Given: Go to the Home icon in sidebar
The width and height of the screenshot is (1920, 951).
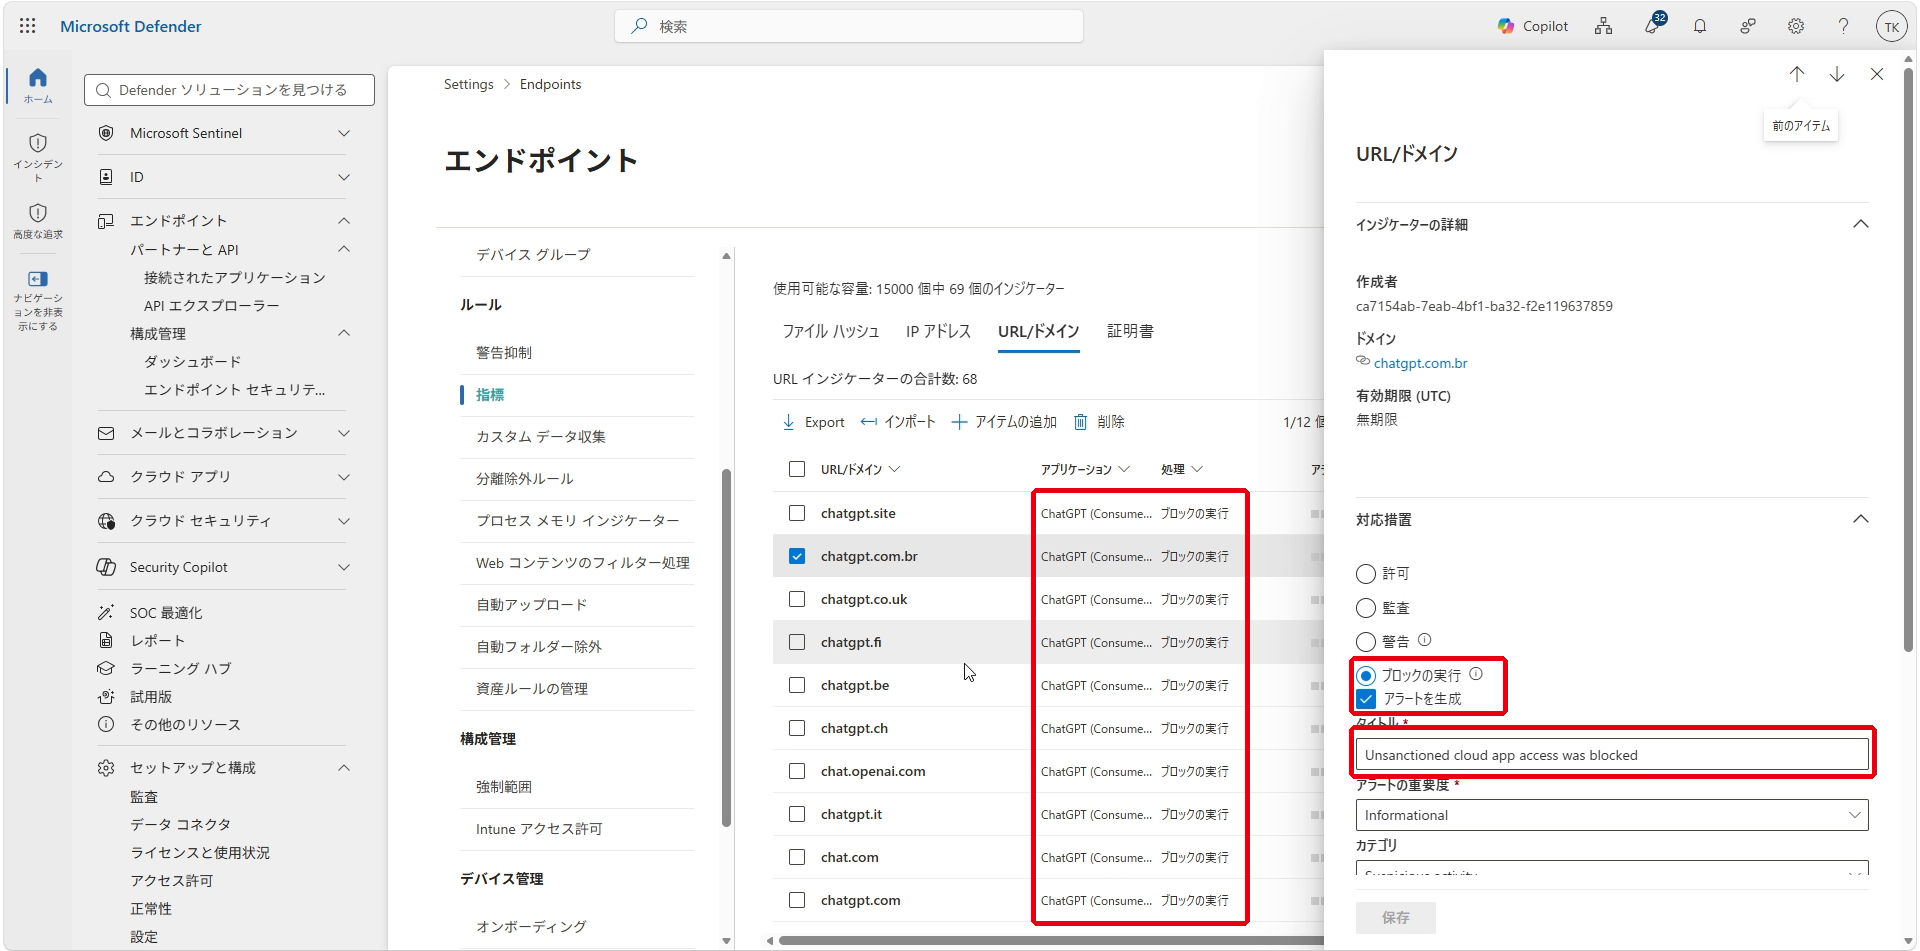Looking at the screenshot, I should 38,84.
